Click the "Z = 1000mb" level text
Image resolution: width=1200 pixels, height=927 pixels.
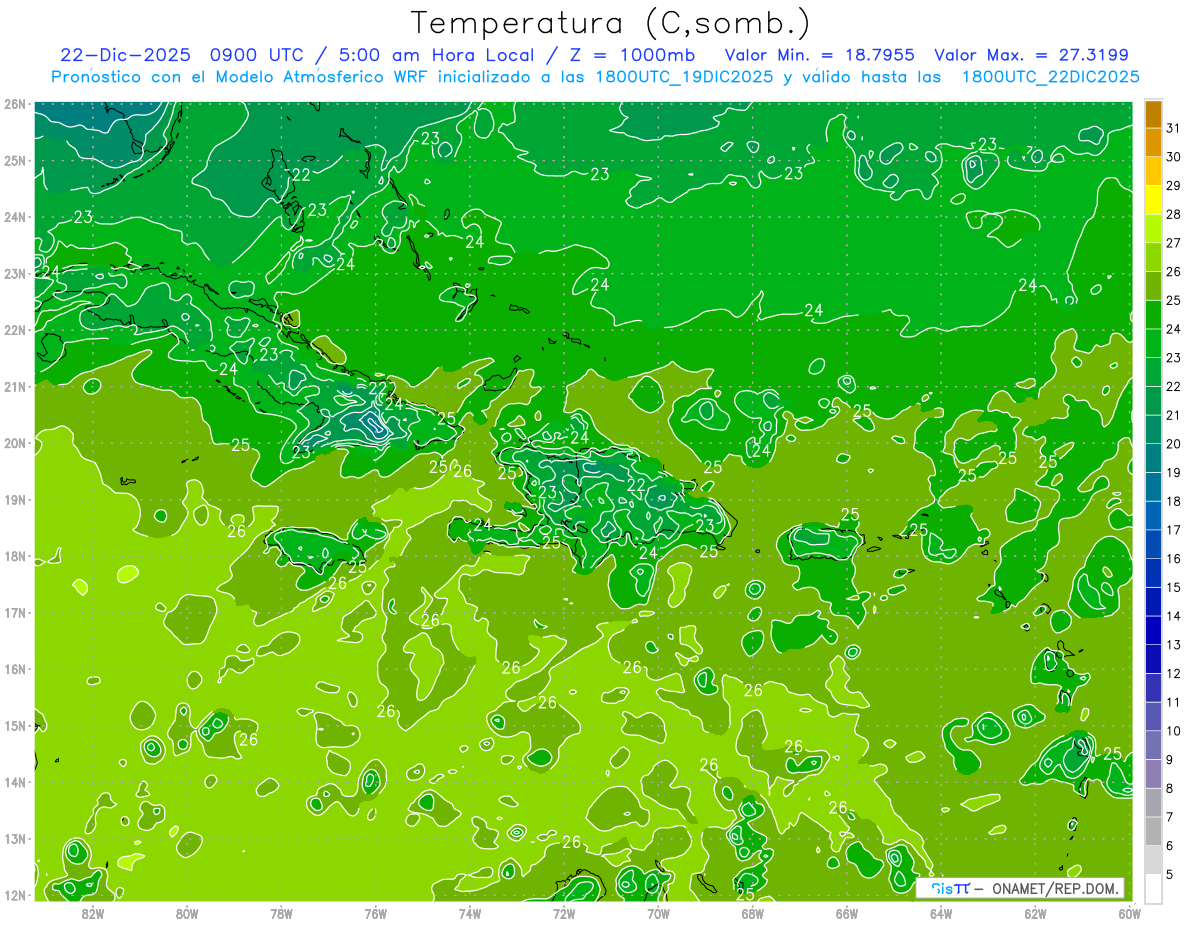[632, 54]
